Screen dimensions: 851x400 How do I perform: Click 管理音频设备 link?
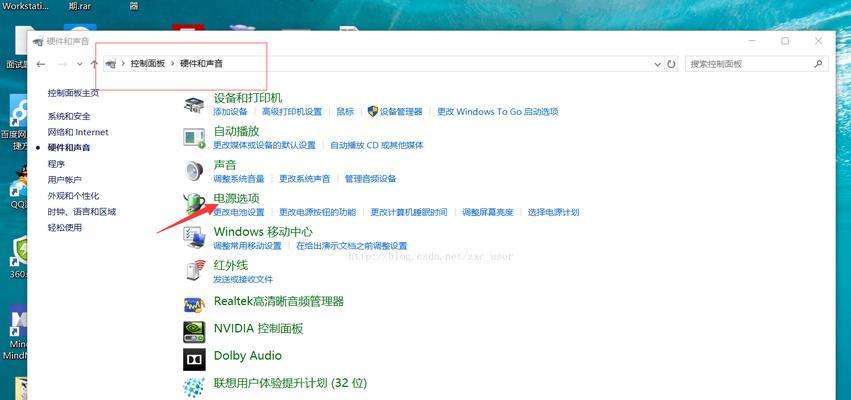tap(371, 179)
